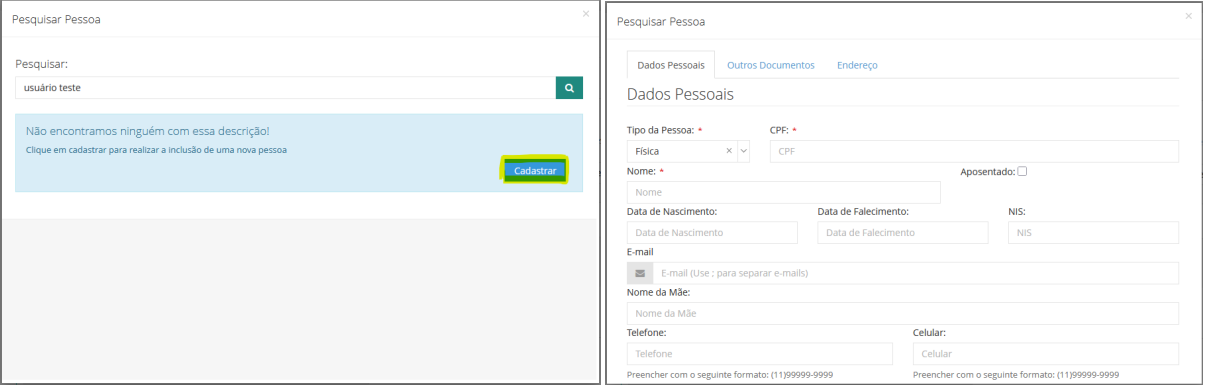Viewport: 1207px width, 387px height.
Task: Click the NIS input field
Action: pos(1094,232)
